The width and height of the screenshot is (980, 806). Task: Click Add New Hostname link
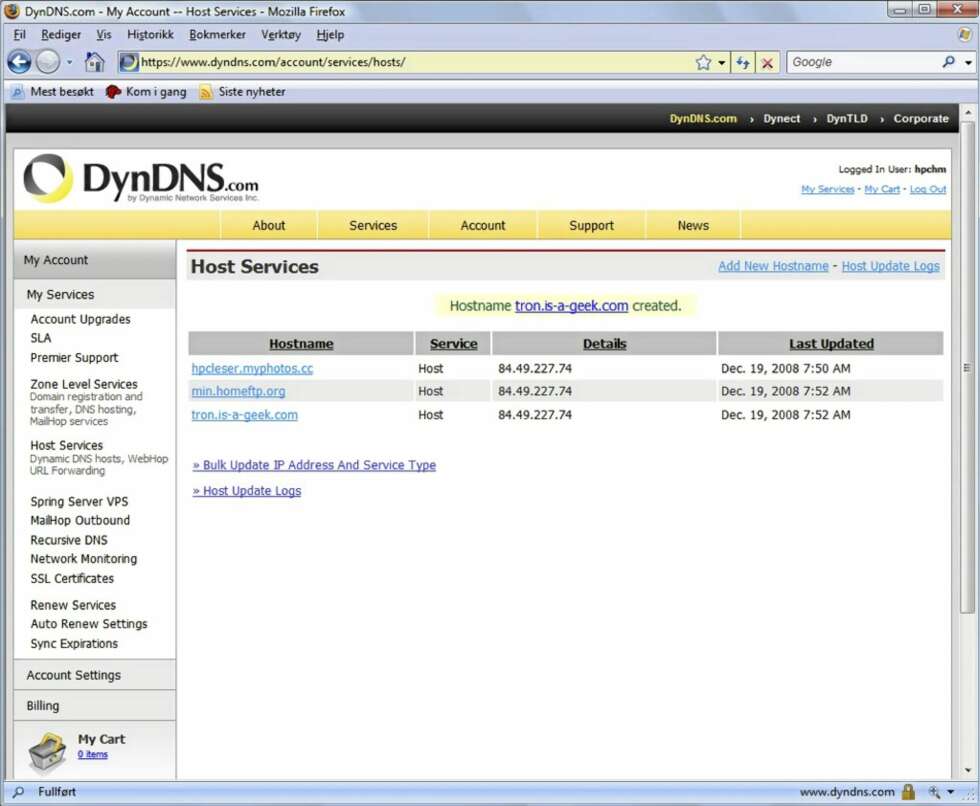[x=773, y=266]
